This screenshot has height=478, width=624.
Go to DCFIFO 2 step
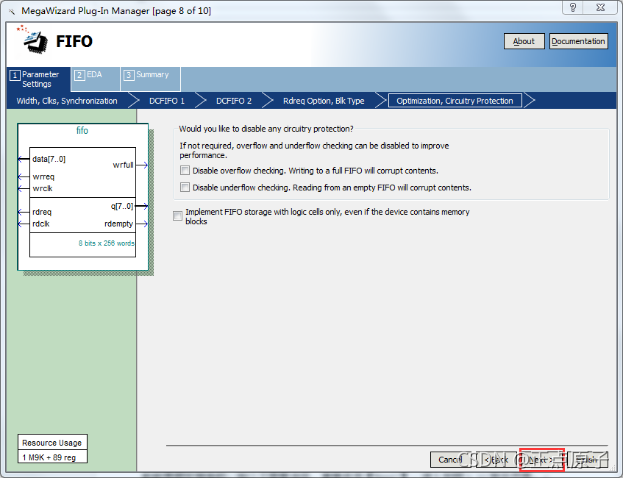(234, 101)
